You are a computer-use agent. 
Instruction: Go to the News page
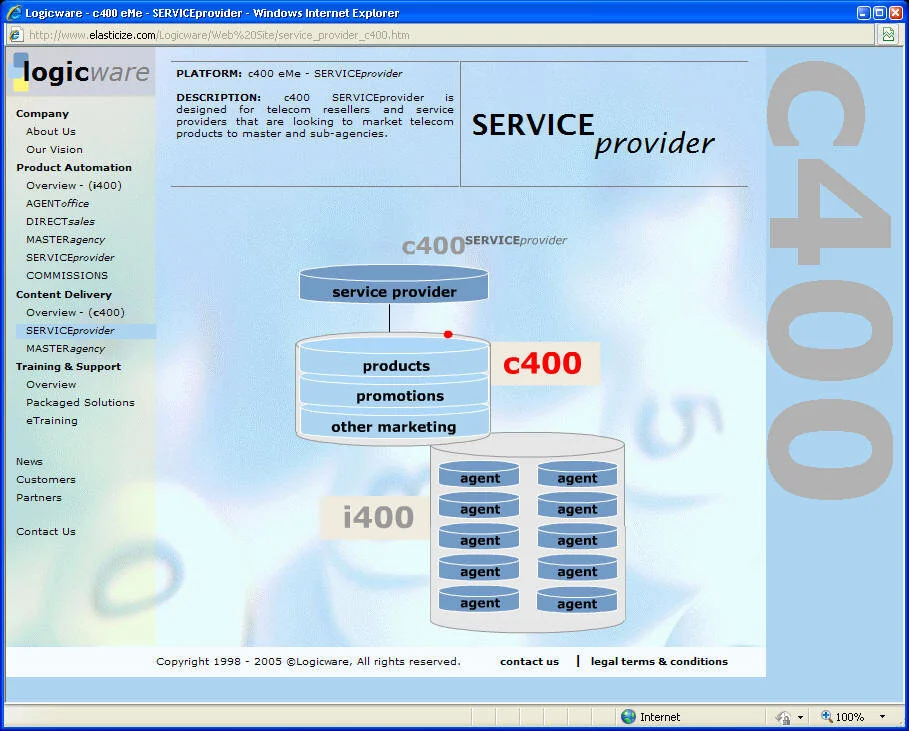[29, 461]
